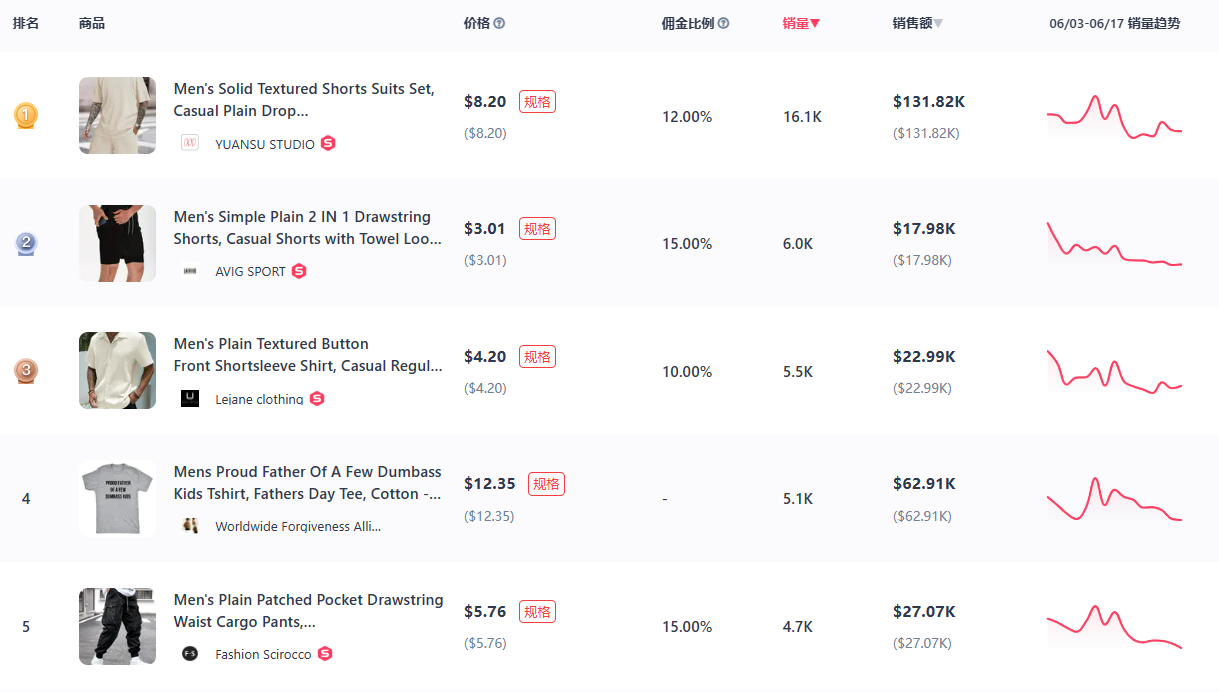This screenshot has width=1219, height=692.
Task: Click Lejane clothing shop logo icon
Action: click(190, 398)
